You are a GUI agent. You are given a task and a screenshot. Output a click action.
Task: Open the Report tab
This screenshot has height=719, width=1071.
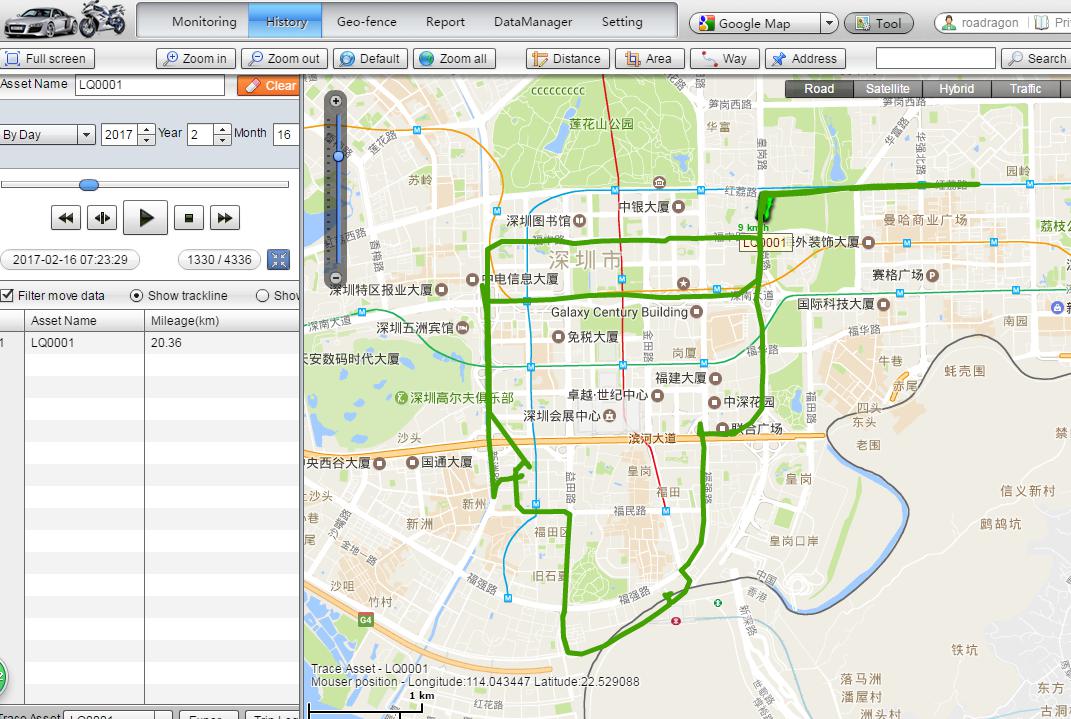point(445,21)
